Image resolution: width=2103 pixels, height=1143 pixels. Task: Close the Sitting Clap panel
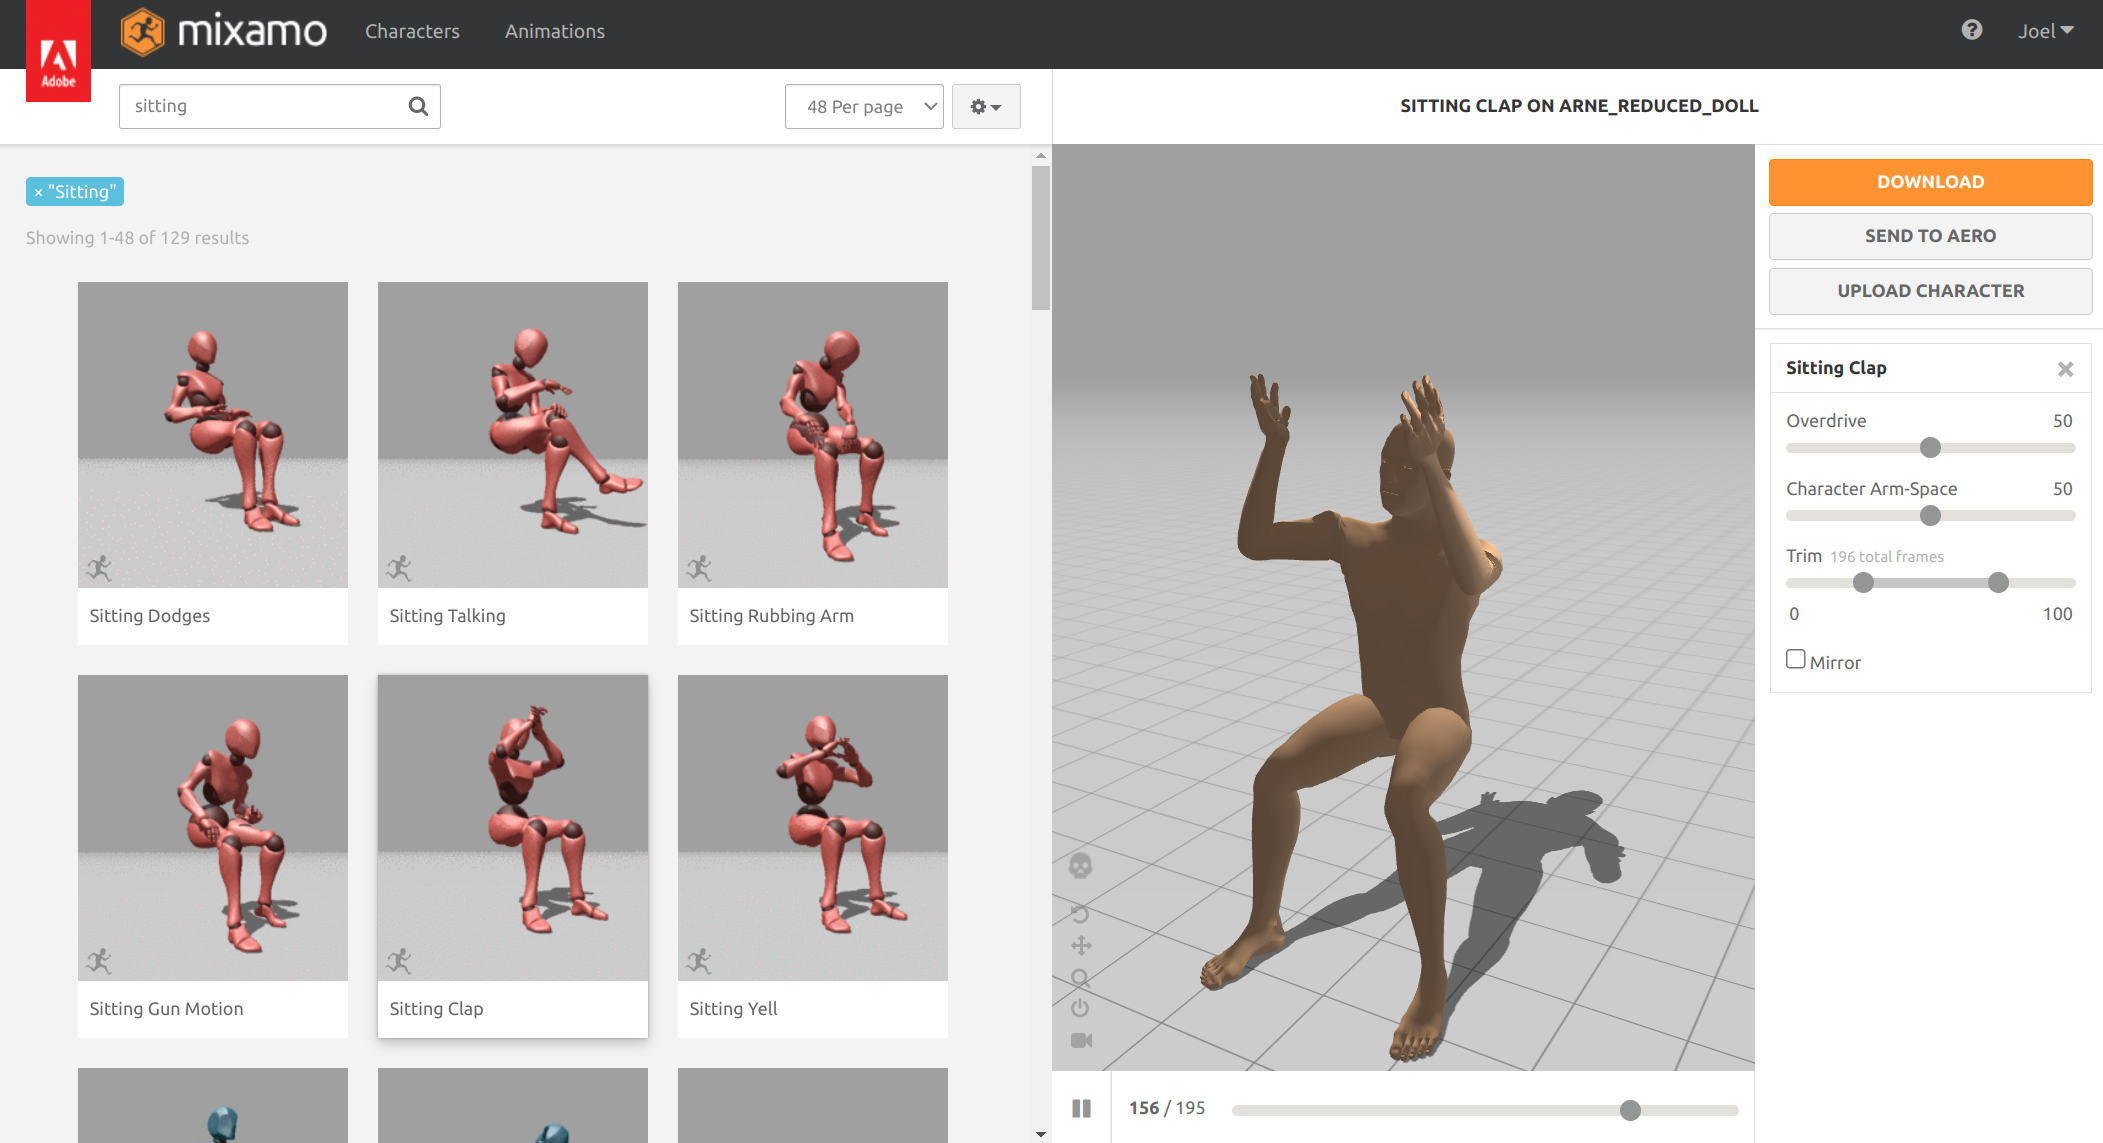[2065, 369]
